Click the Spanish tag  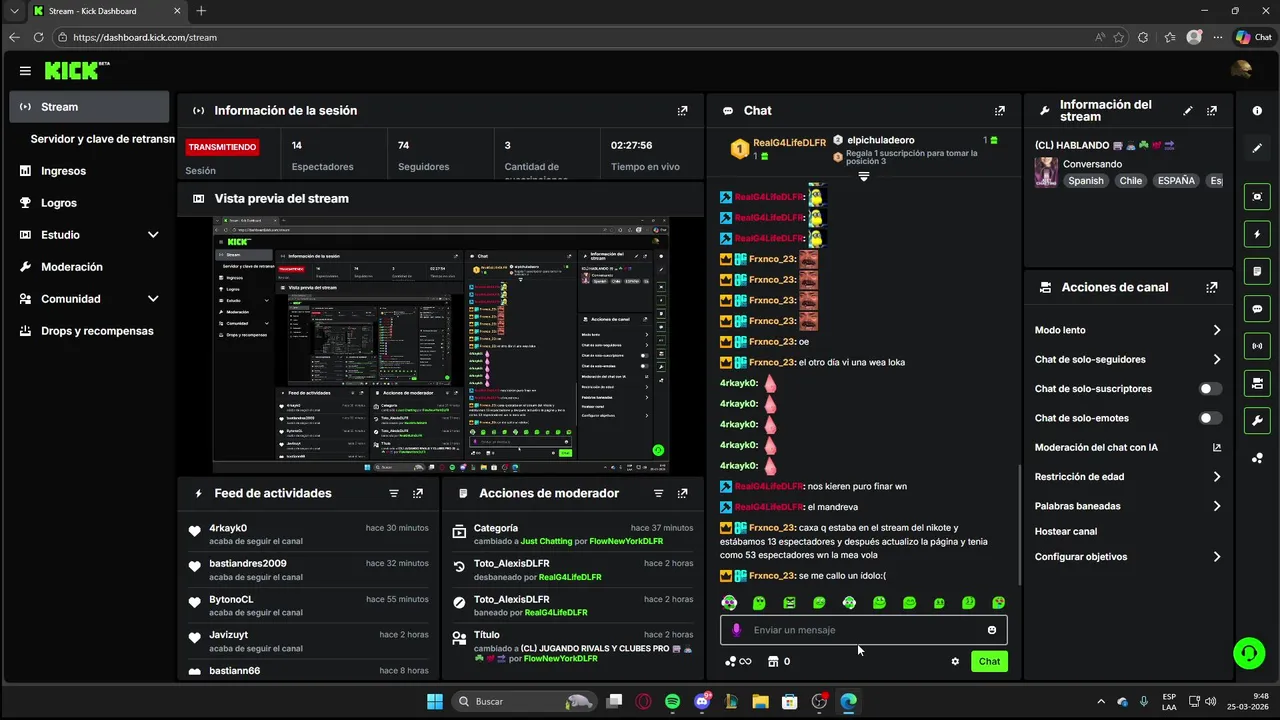click(1085, 181)
